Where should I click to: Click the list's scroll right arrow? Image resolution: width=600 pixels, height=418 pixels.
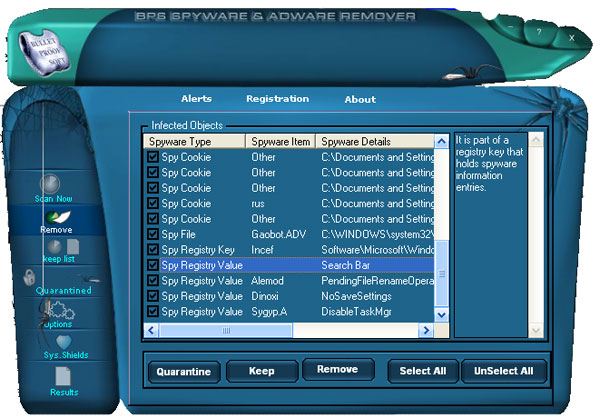426,330
